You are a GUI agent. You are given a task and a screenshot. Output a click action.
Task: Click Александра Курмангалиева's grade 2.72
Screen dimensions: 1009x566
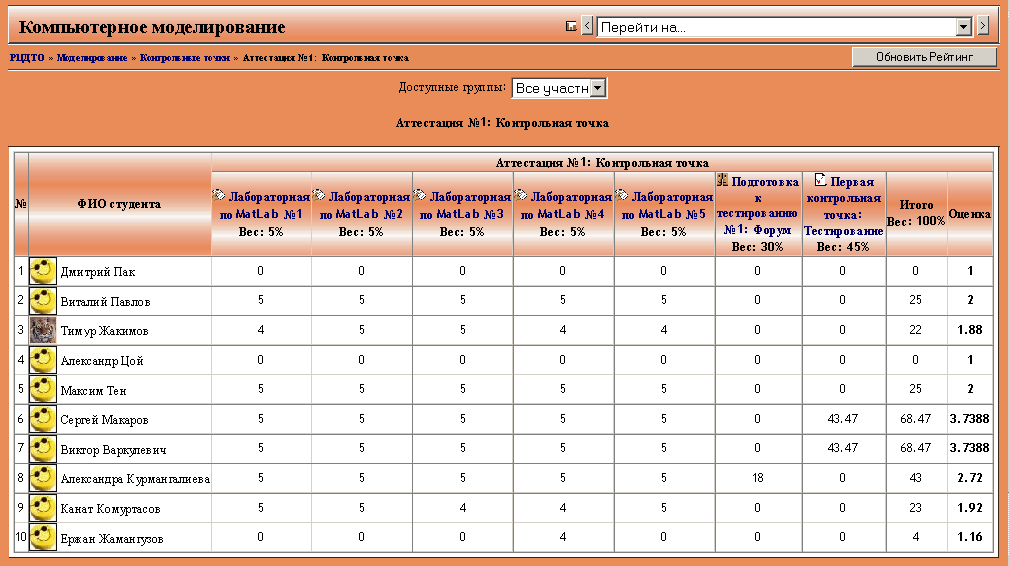pos(970,478)
